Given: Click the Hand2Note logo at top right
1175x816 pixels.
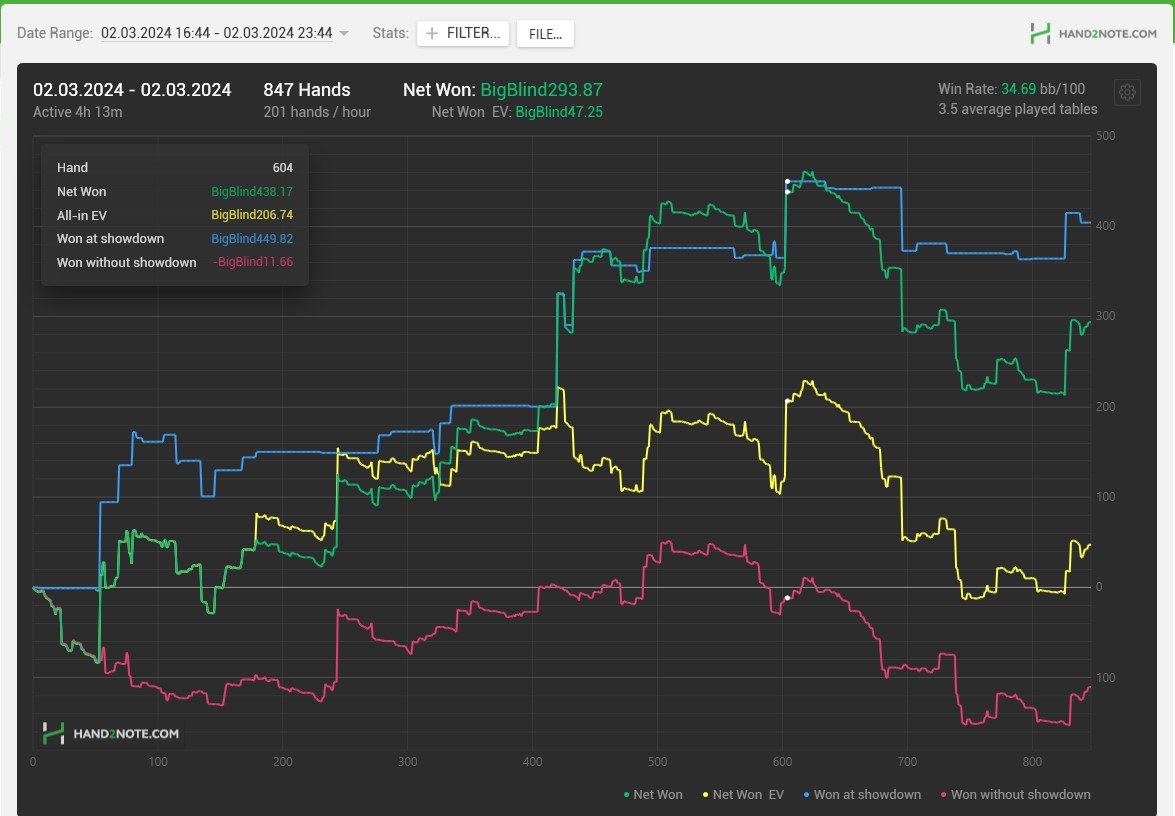Looking at the screenshot, I should (x=1093, y=33).
